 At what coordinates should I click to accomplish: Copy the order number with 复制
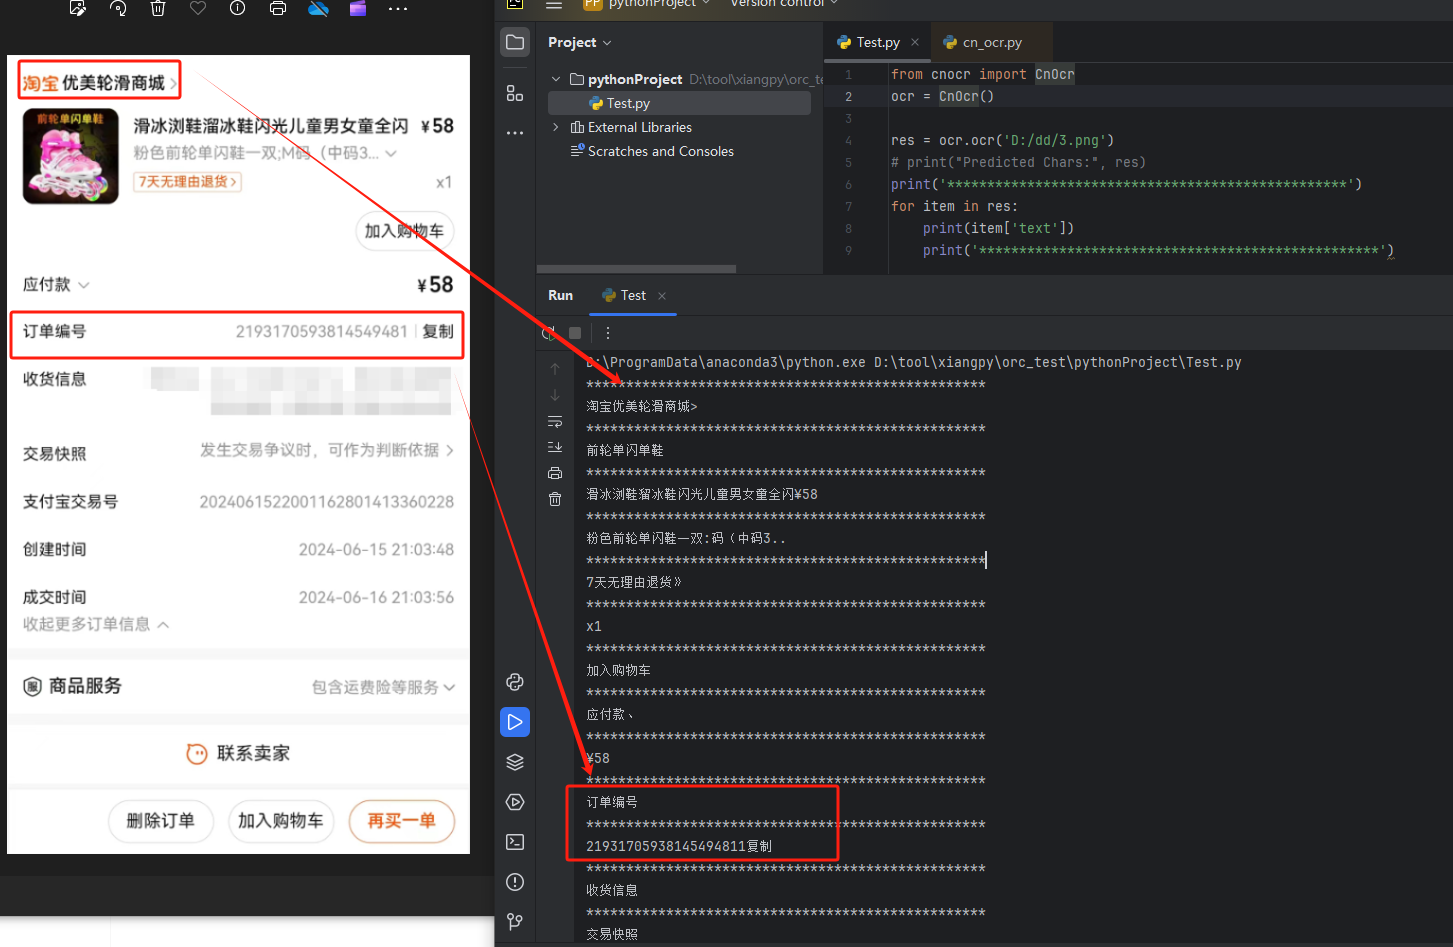[x=438, y=332]
